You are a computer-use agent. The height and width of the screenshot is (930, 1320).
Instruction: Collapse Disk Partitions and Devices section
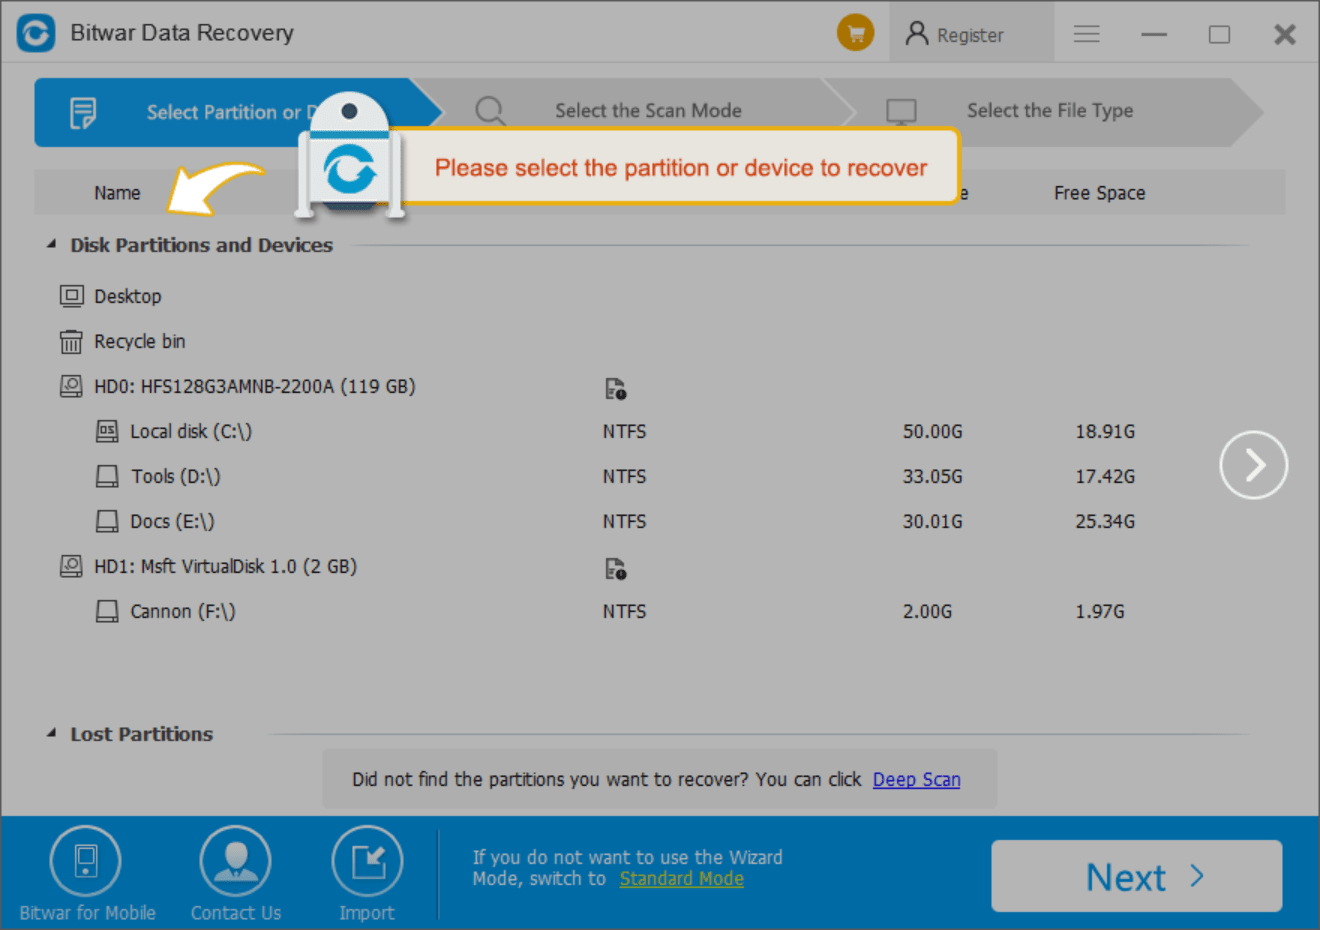coord(51,245)
